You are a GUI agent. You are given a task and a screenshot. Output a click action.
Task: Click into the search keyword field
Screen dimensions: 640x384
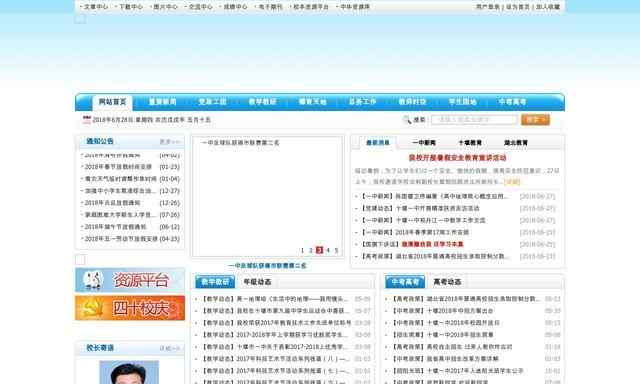tap(474, 120)
